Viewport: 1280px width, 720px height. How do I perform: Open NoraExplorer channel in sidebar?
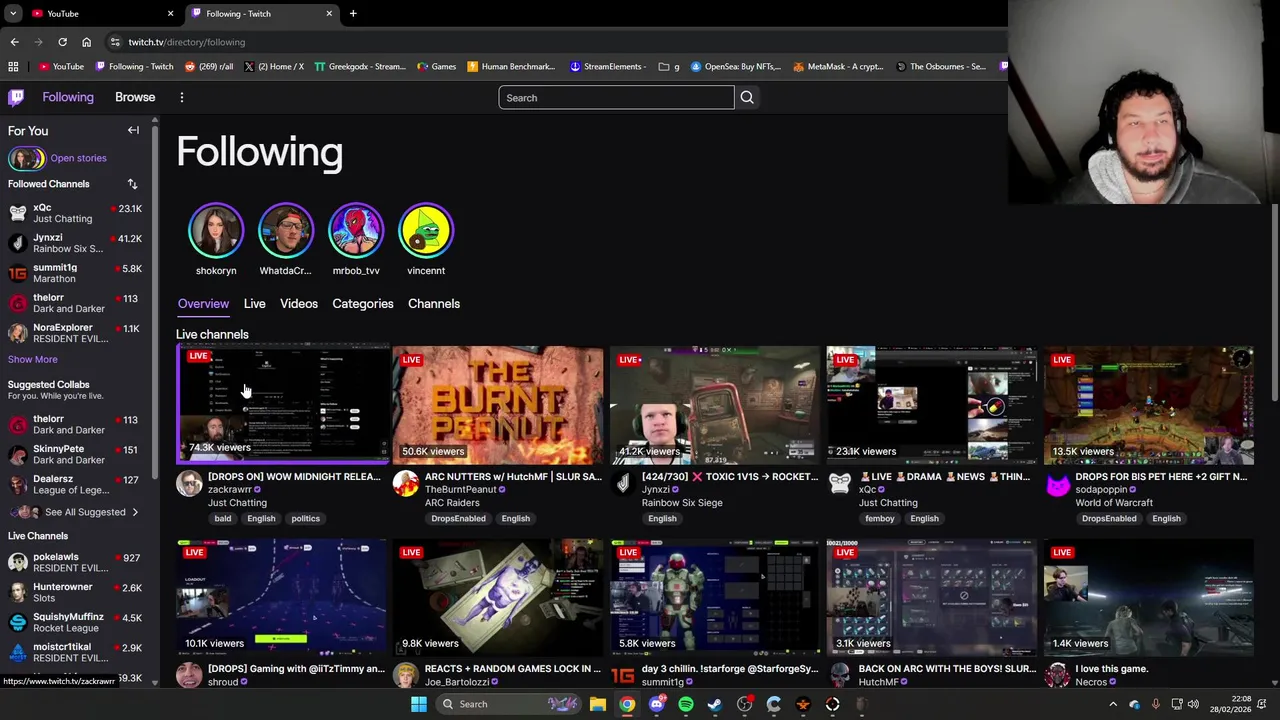click(x=75, y=333)
